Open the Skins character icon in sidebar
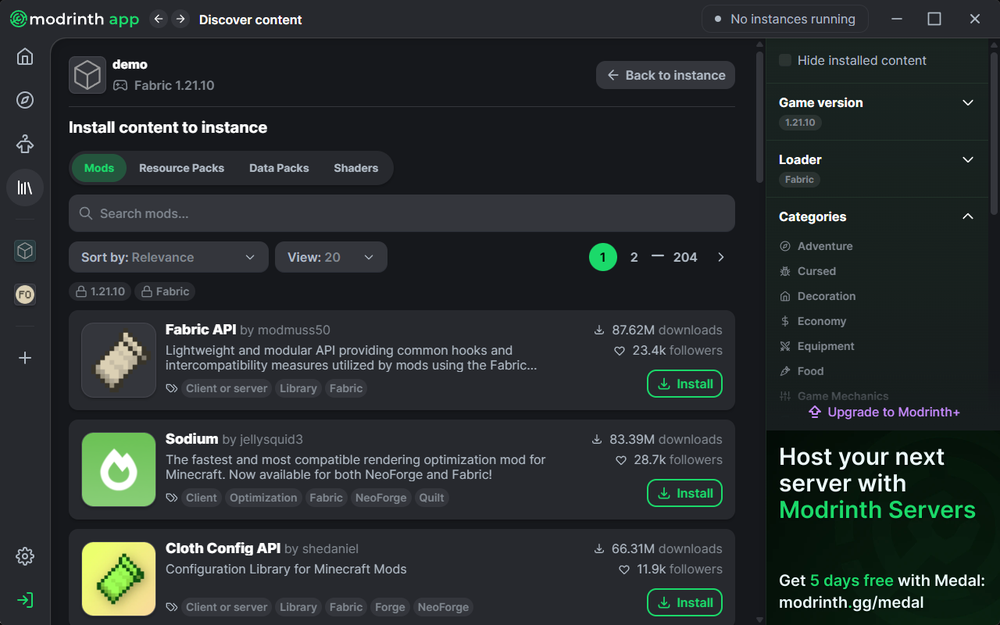1000x625 pixels. coord(25,144)
